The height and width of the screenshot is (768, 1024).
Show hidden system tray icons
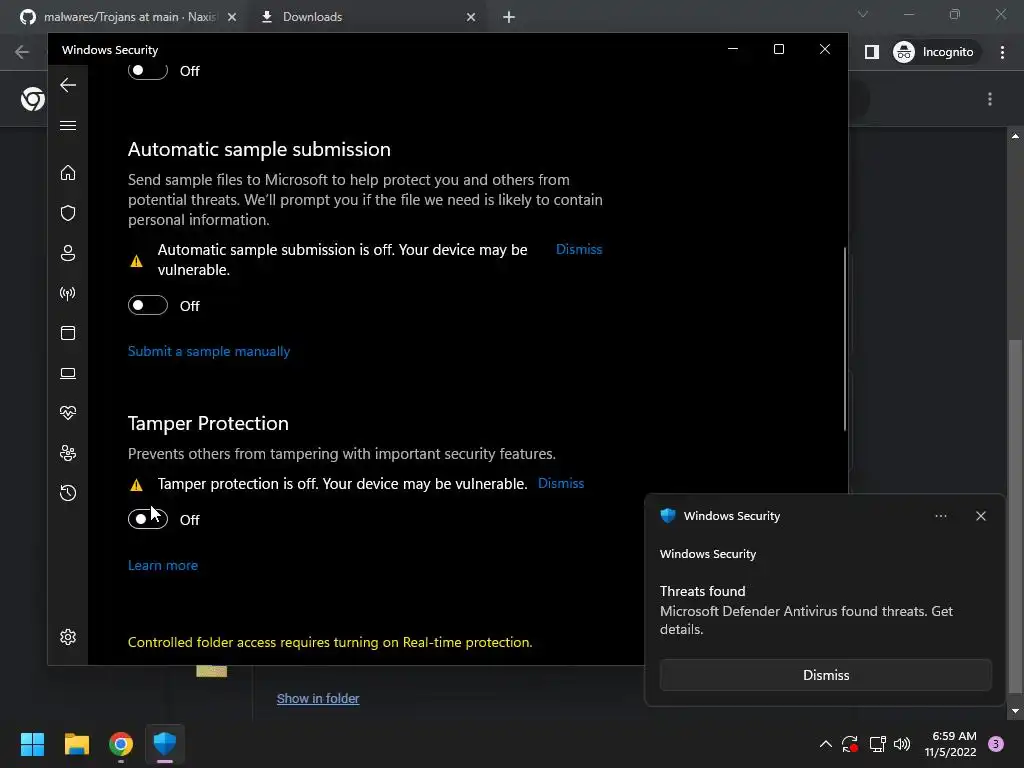(x=825, y=744)
